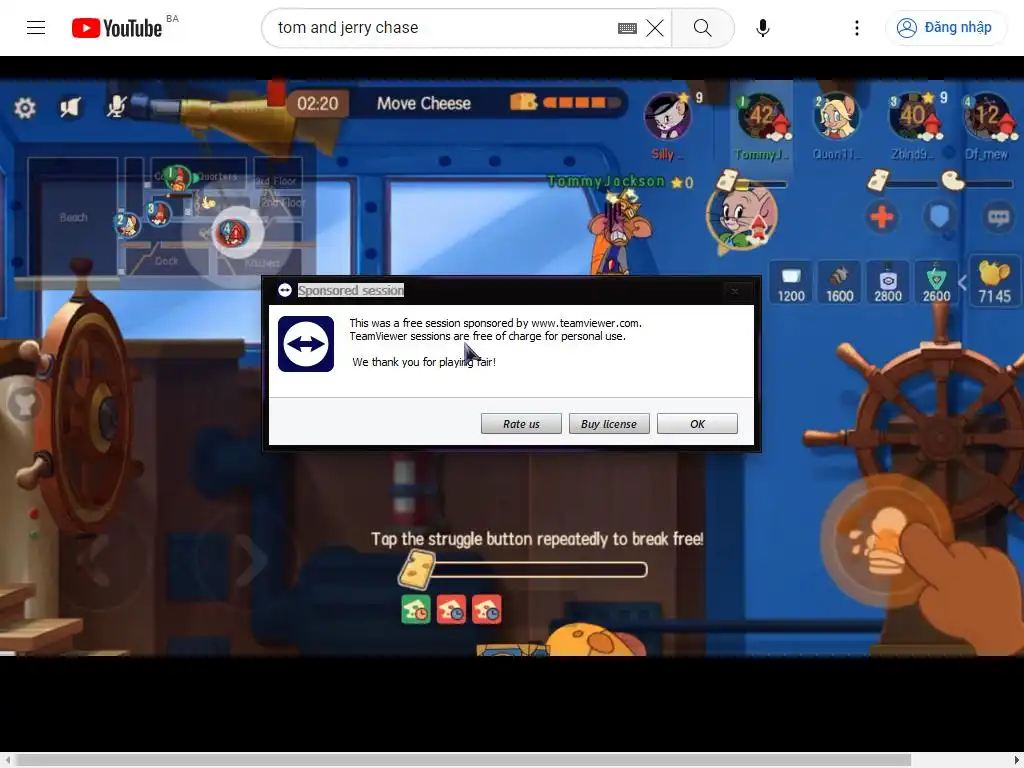
Task: Select the 1200 cost item
Action: (x=791, y=283)
